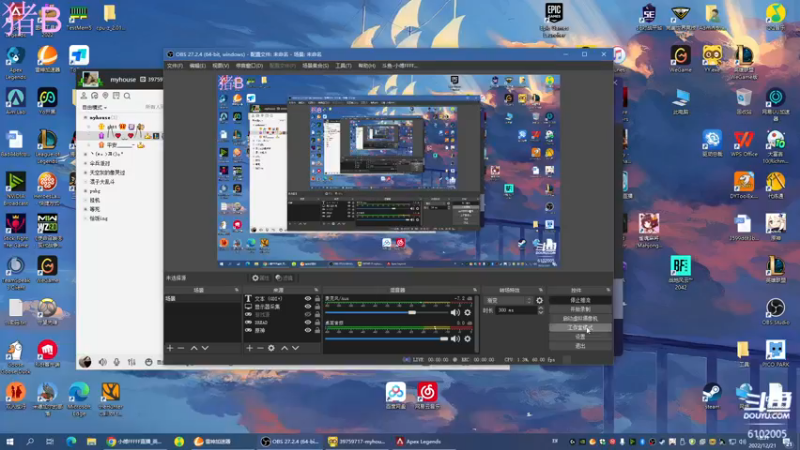Image resolution: width=800 pixels, height=450 pixels.
Task: Open the 编辑(E) menu in OBS
Action: pyautogui.click(x=197, y=66)
